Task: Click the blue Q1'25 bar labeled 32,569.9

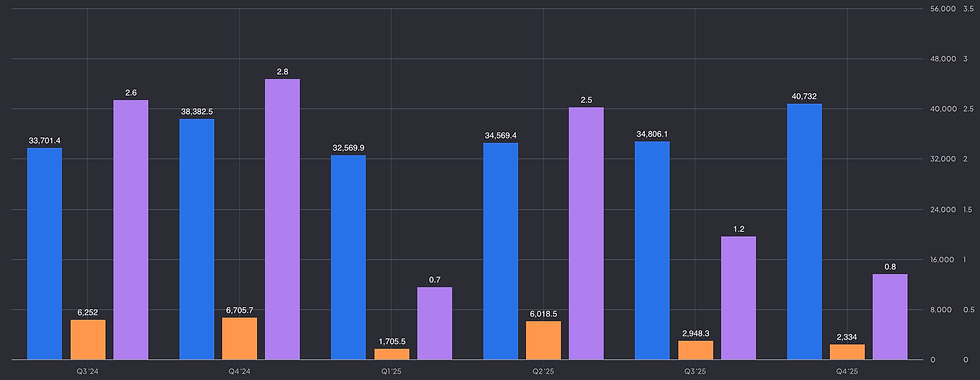Action: (x=348, y=258)
